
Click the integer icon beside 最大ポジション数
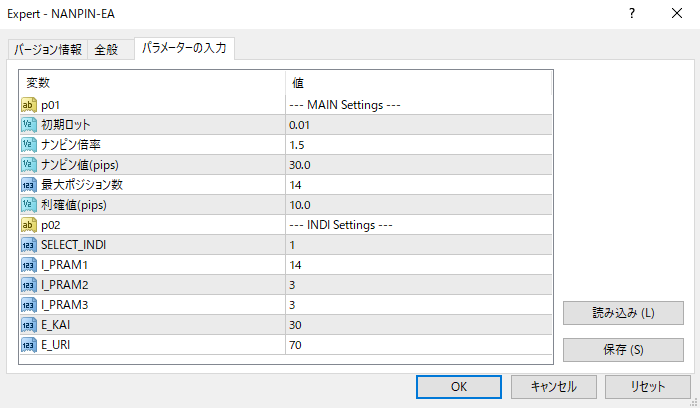(29, 185)
